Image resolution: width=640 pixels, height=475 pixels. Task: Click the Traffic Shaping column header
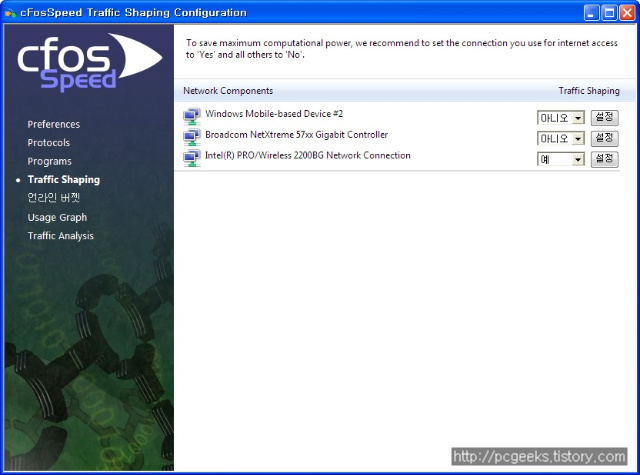(x=589, y=91)
